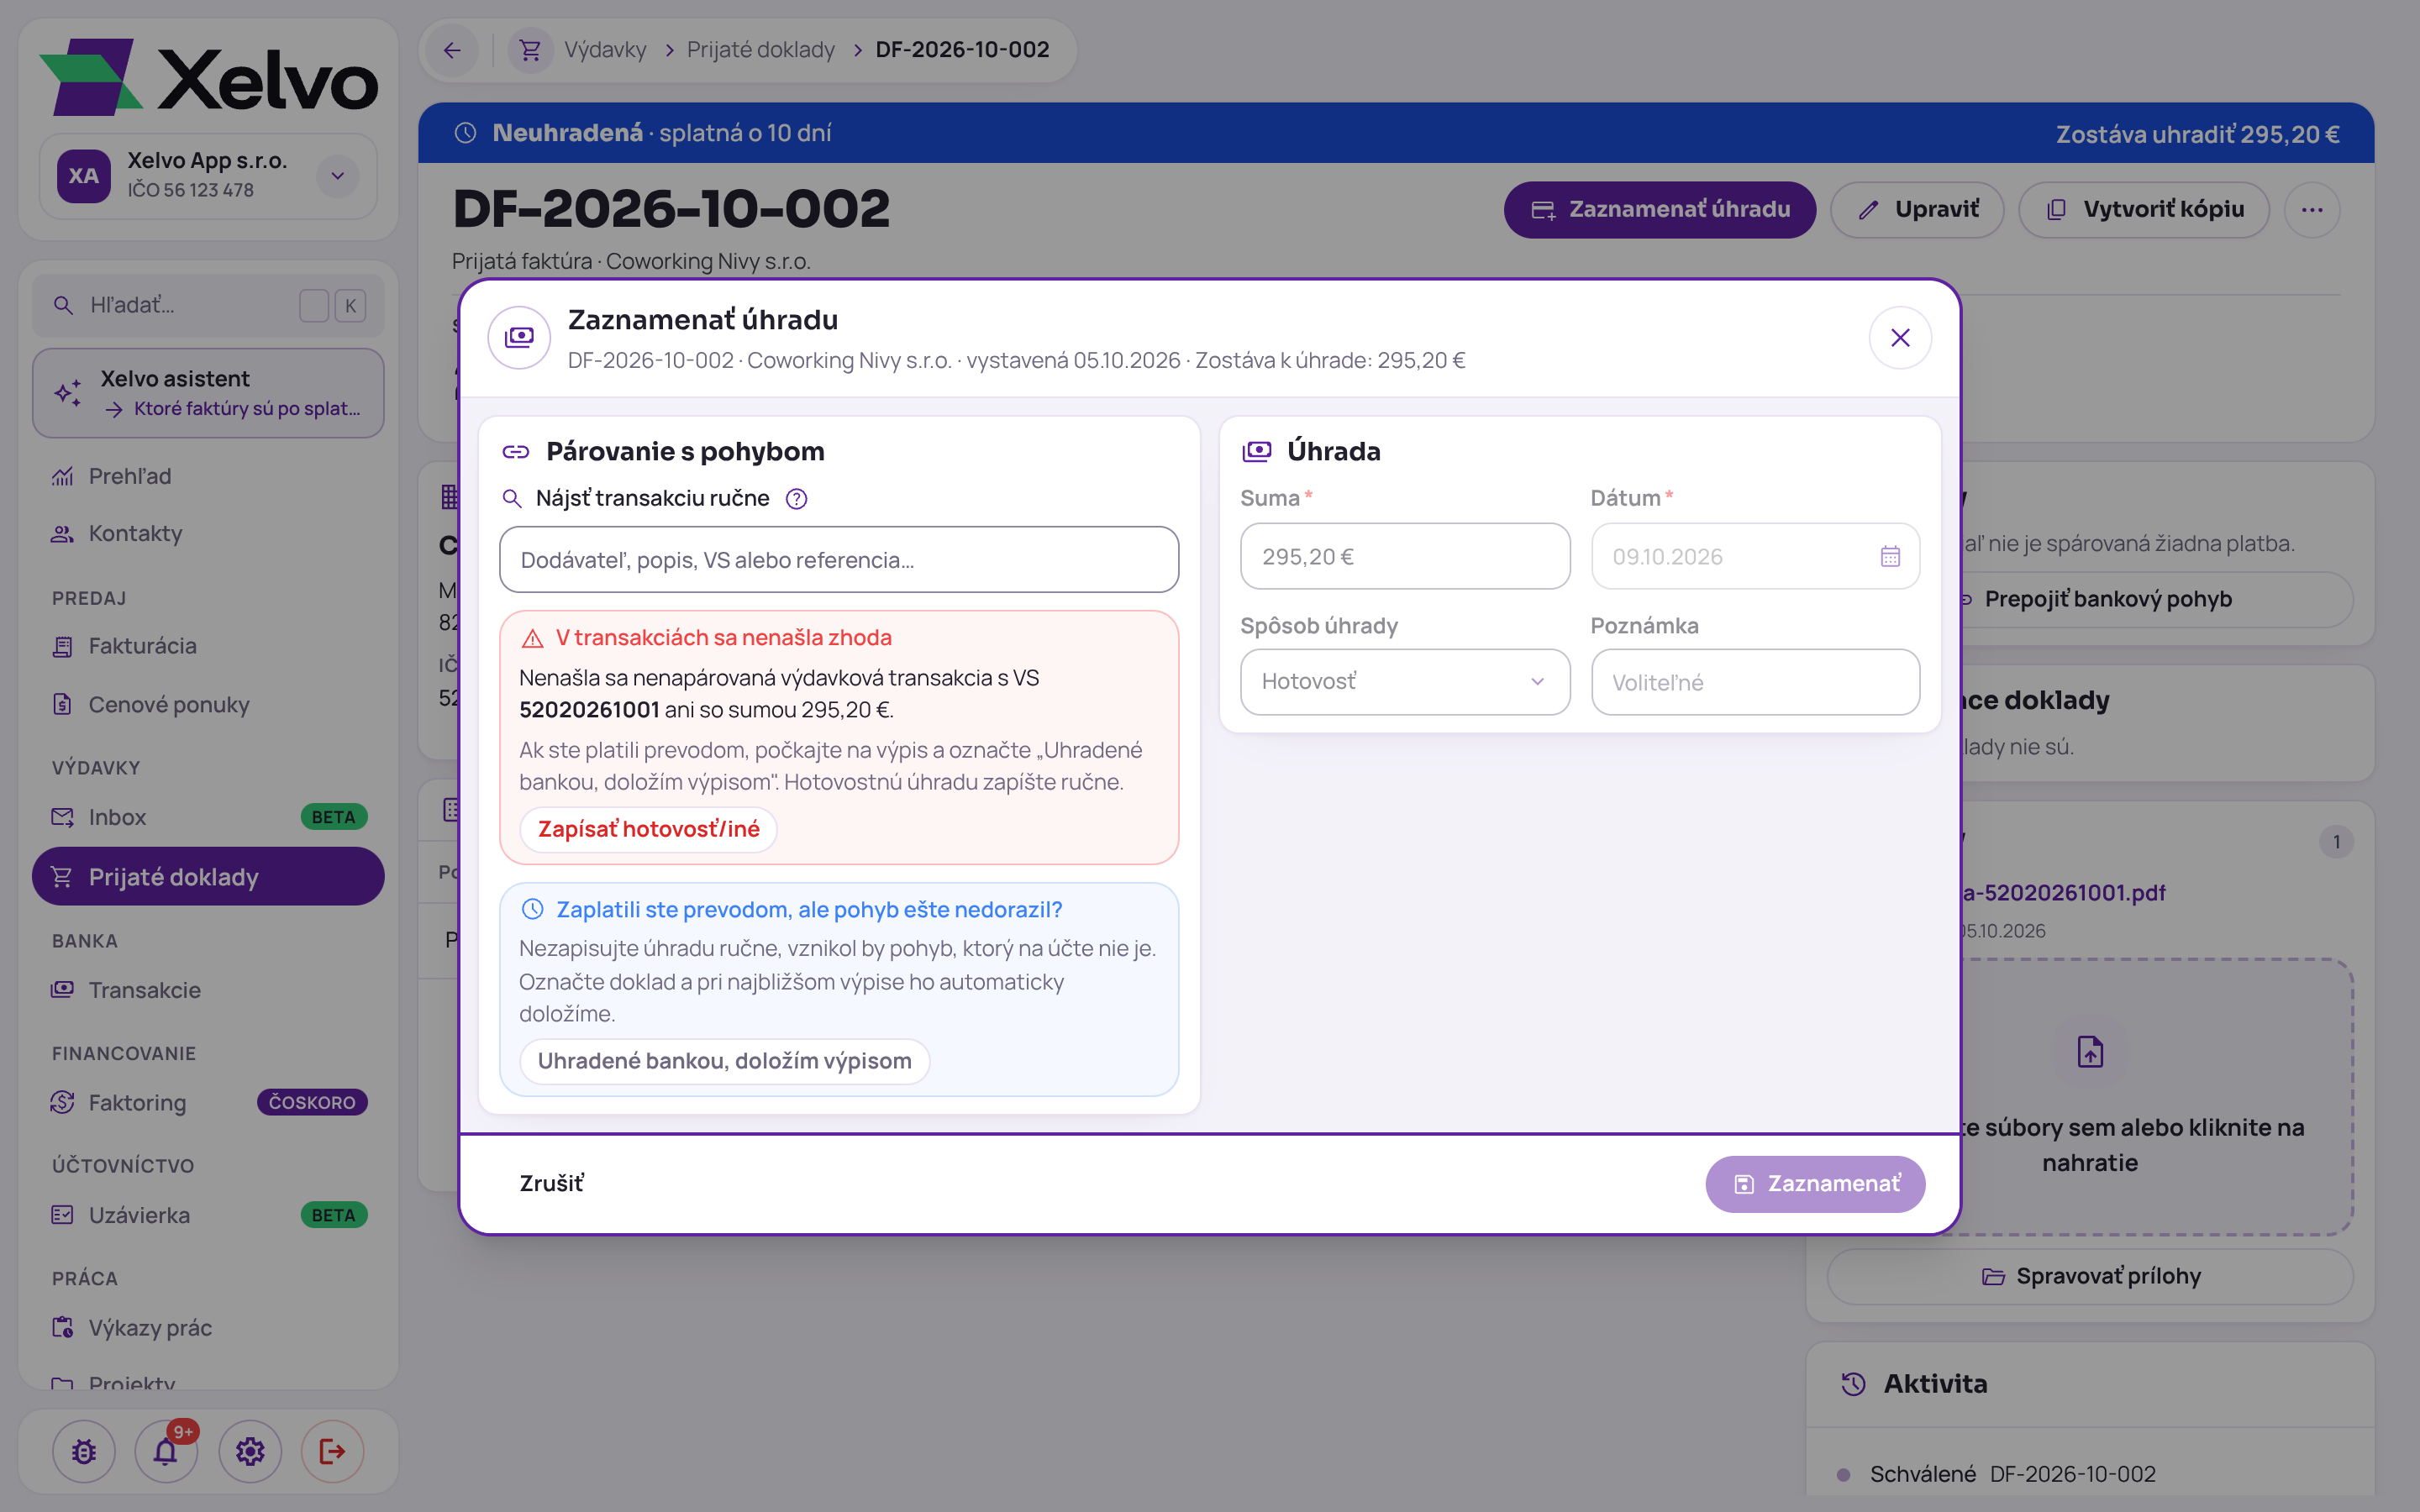Click the back arrow in breadcrumb bar

452,50
